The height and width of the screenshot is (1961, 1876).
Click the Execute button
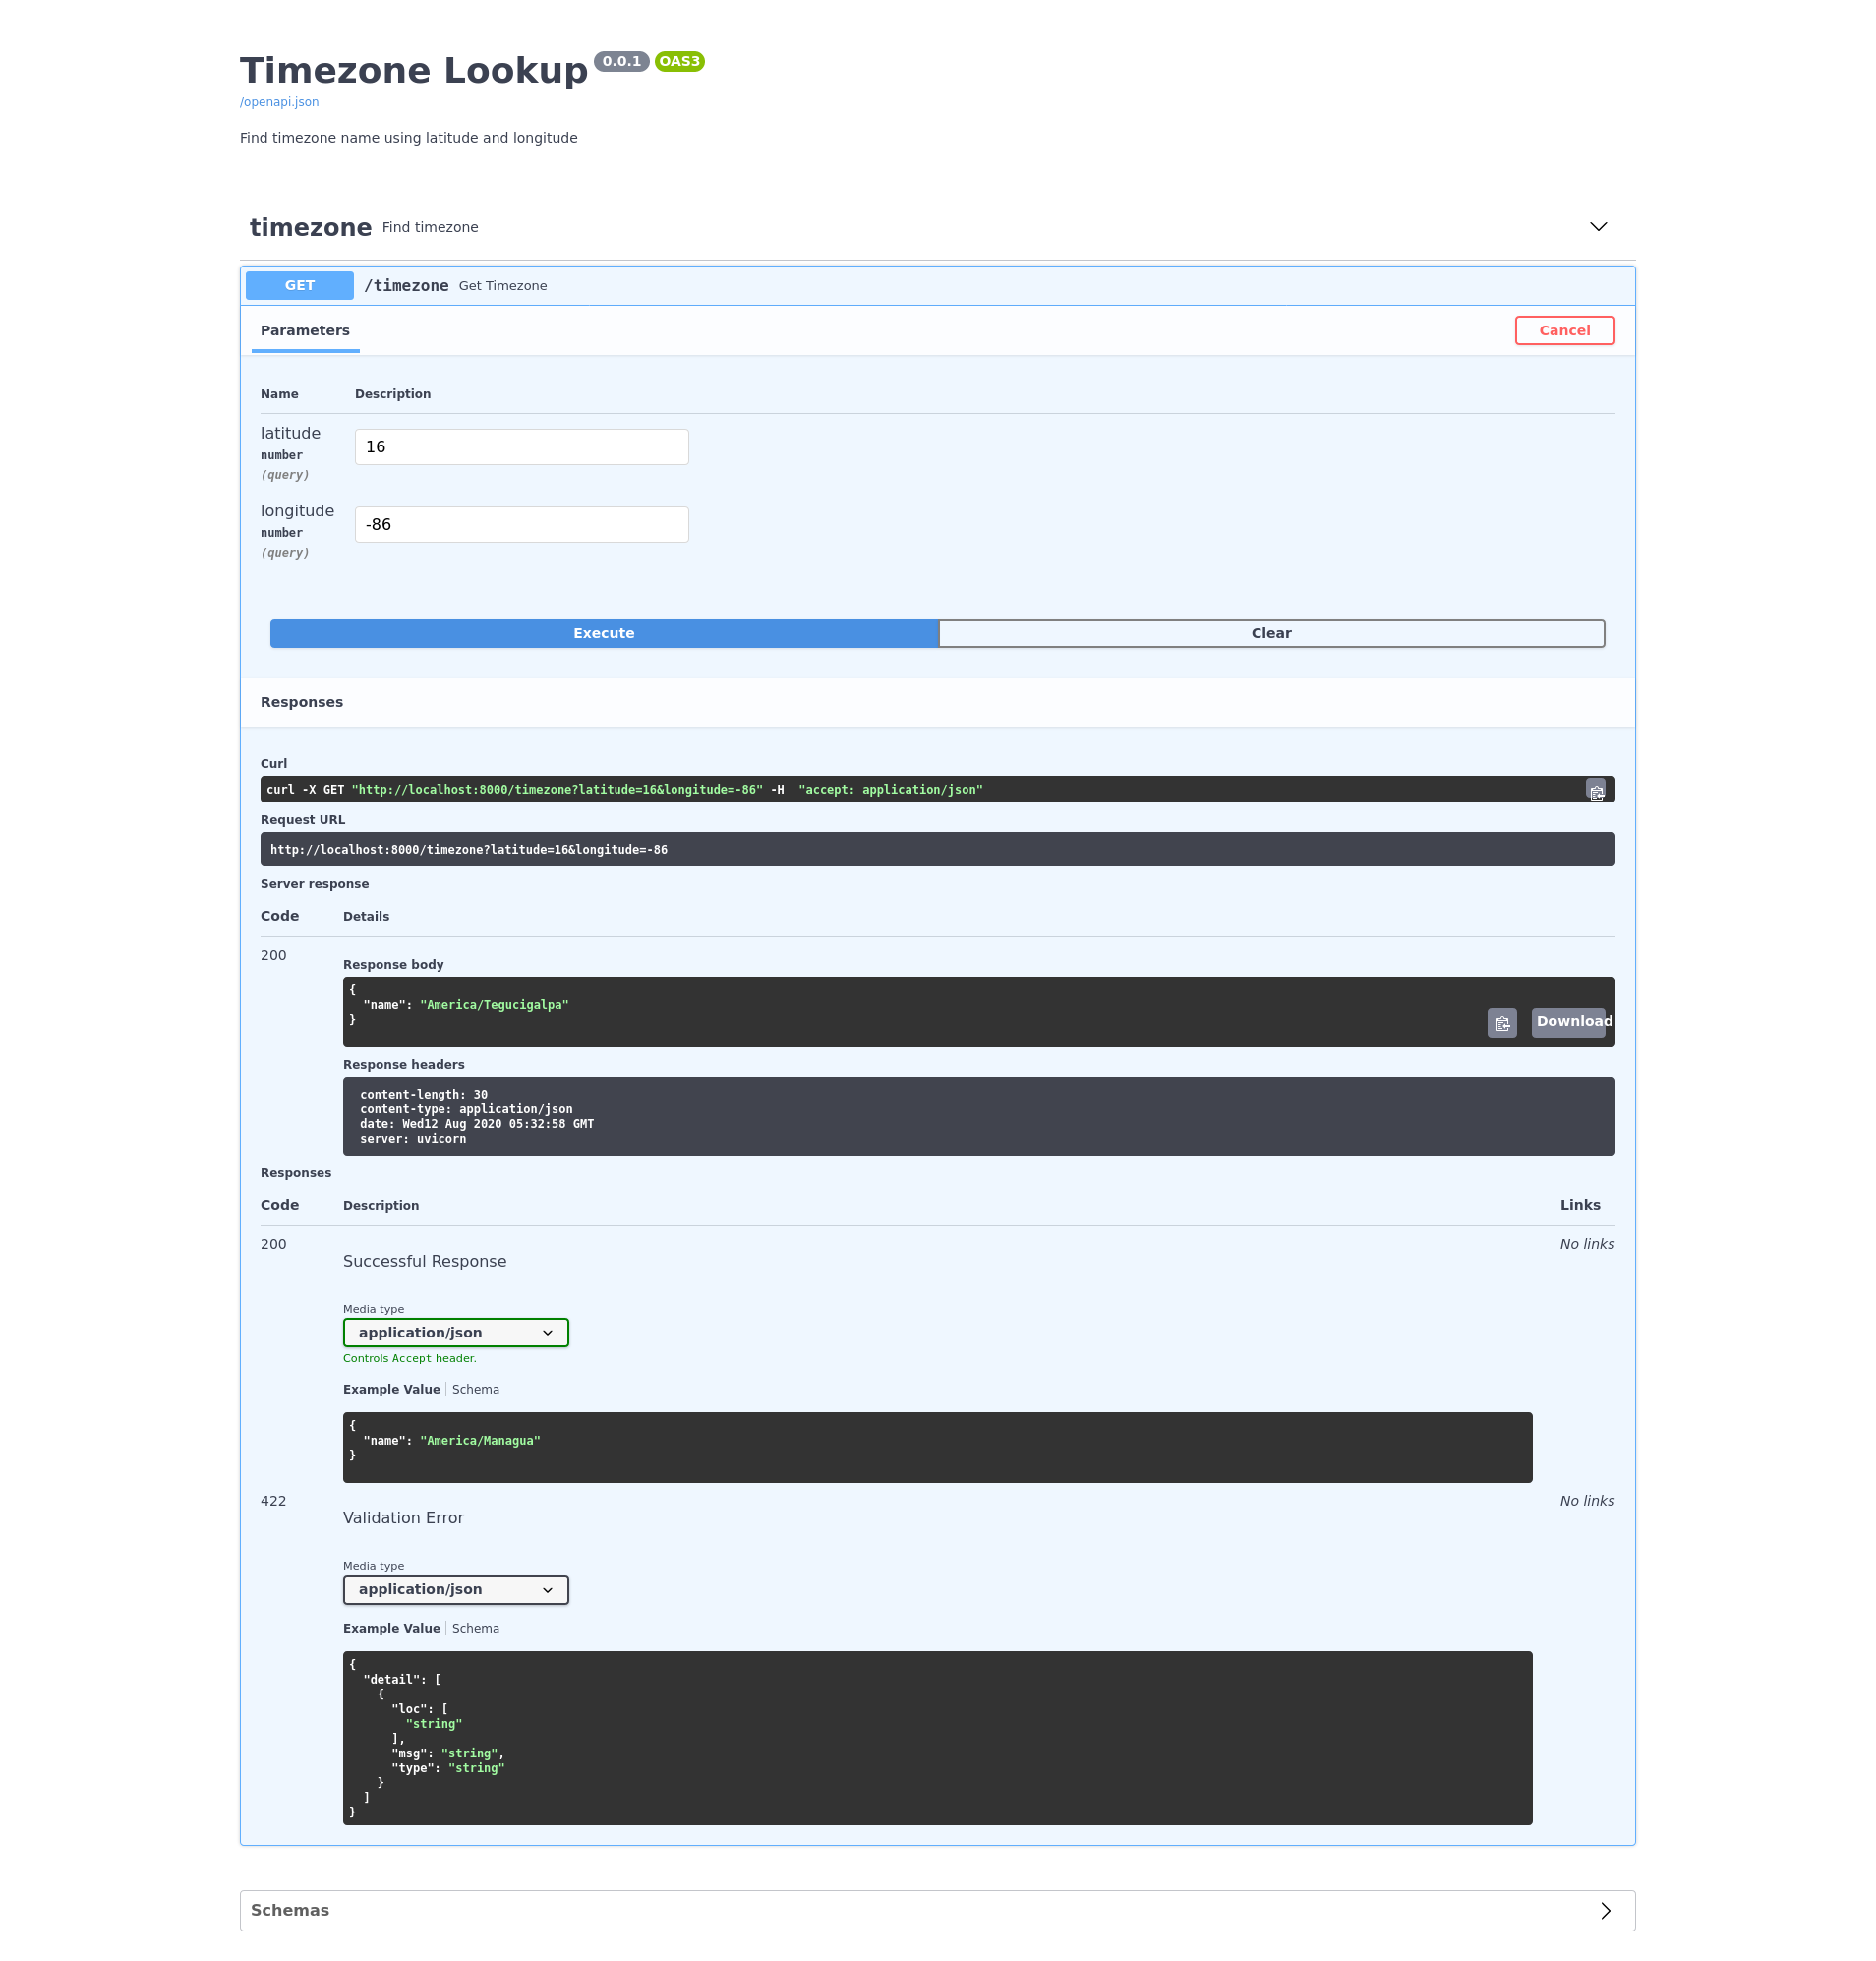603,633
